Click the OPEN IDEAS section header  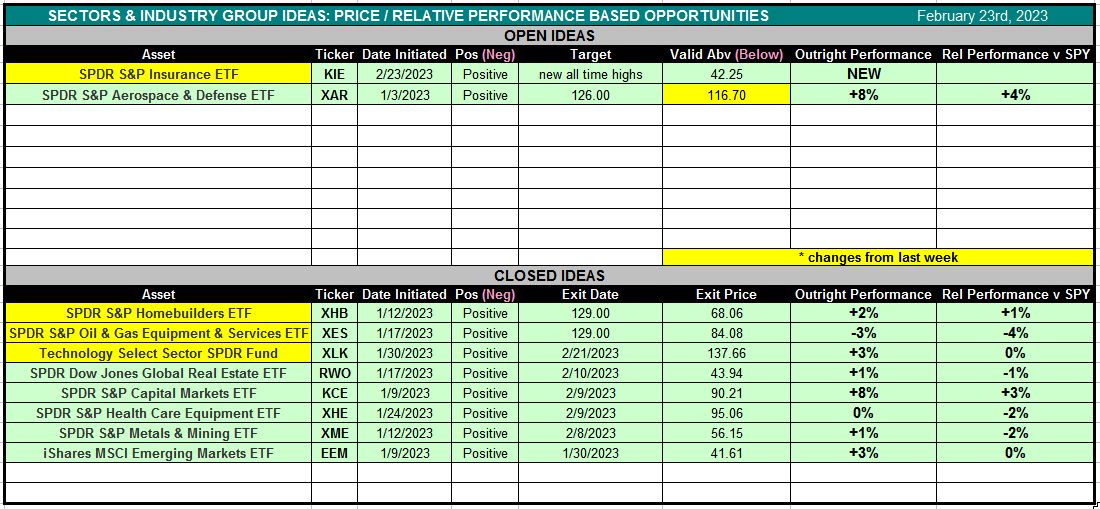[550, 35]
